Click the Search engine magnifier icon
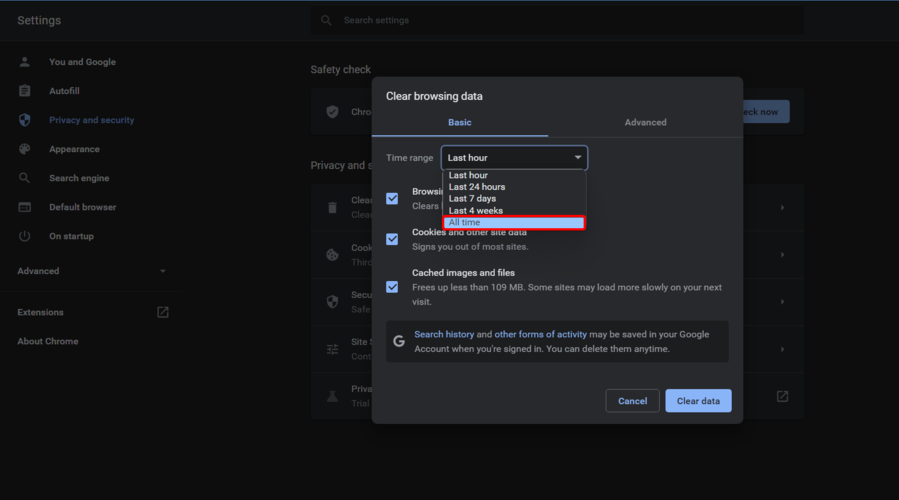 25,178
